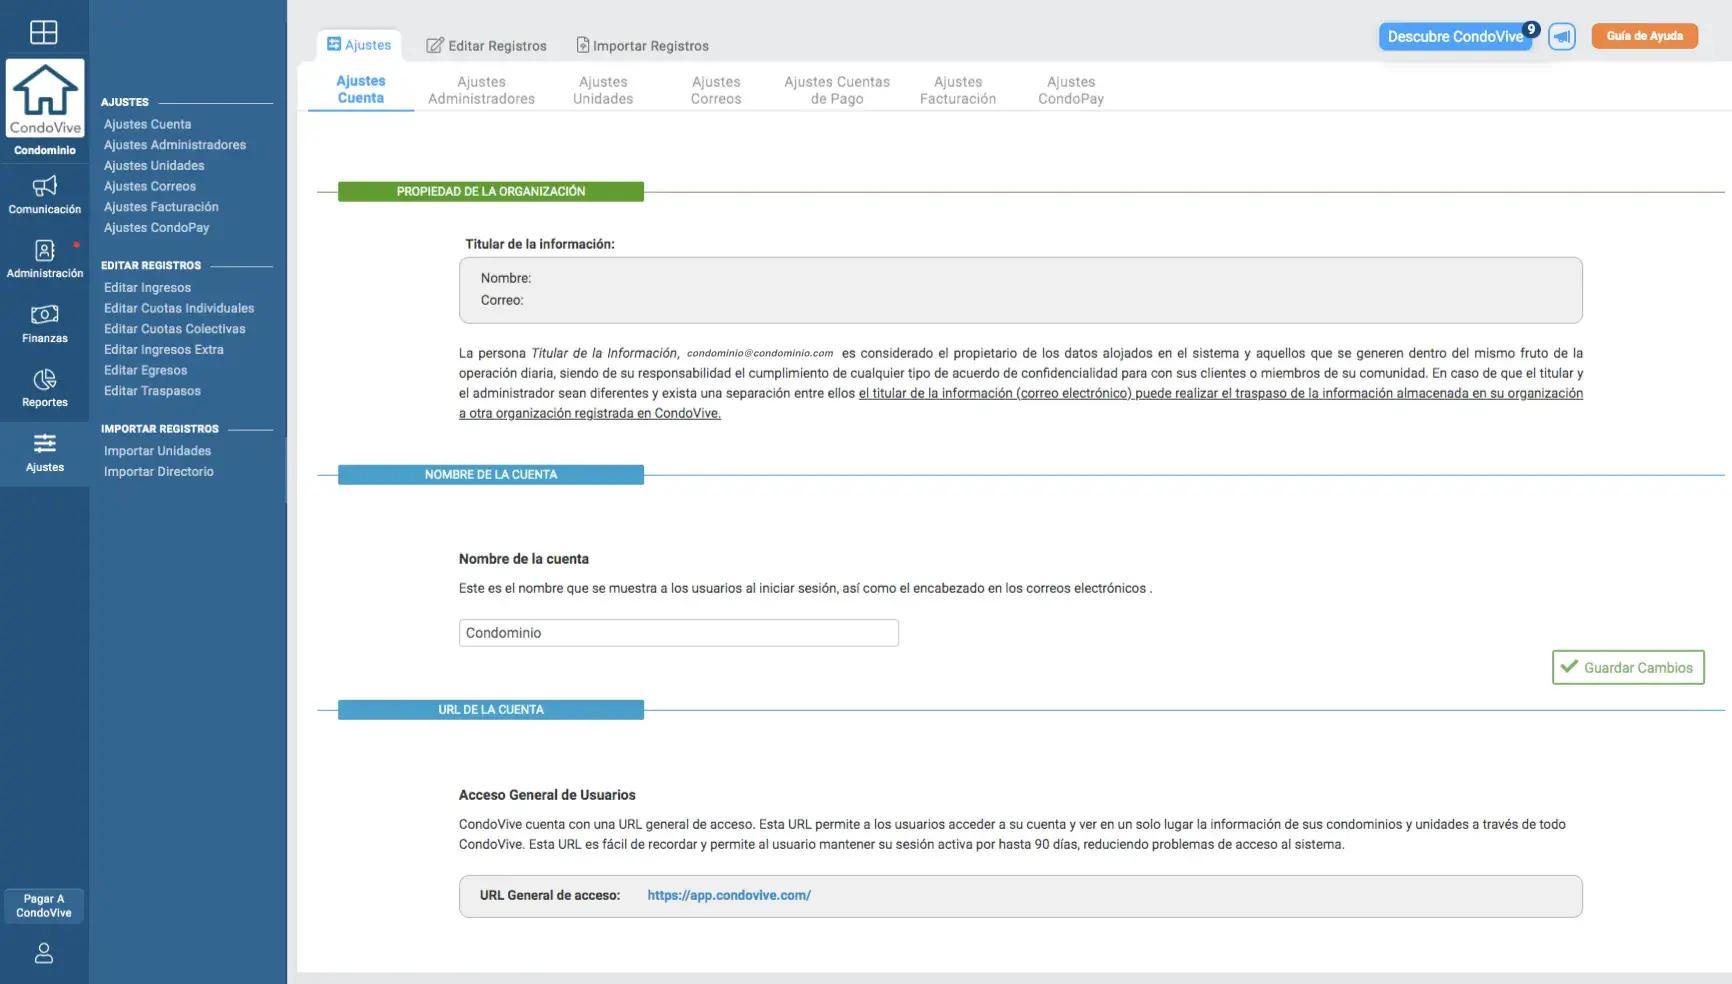Click NOMBRE DE LA CUENTA header

490,475
